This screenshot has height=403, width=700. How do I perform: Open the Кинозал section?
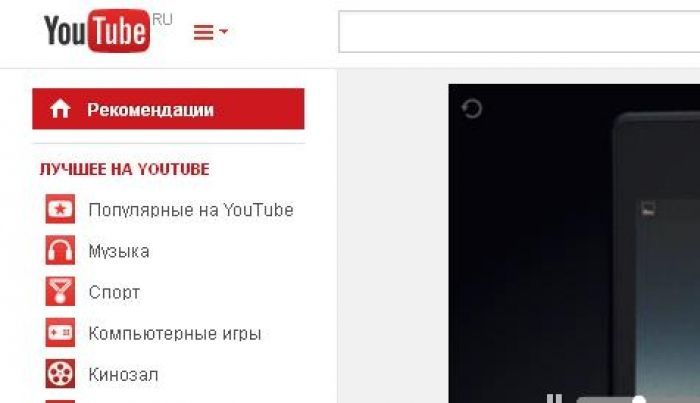123,374
